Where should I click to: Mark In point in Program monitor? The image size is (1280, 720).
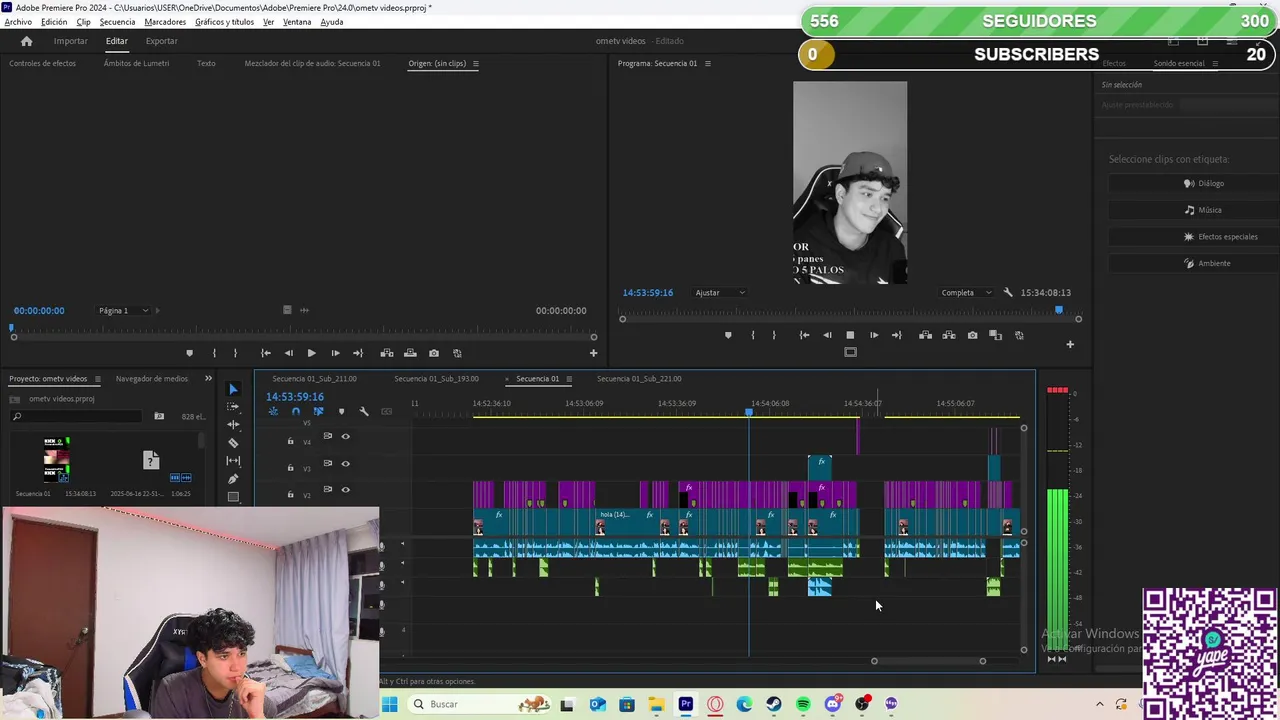click(x=753, y=335)
